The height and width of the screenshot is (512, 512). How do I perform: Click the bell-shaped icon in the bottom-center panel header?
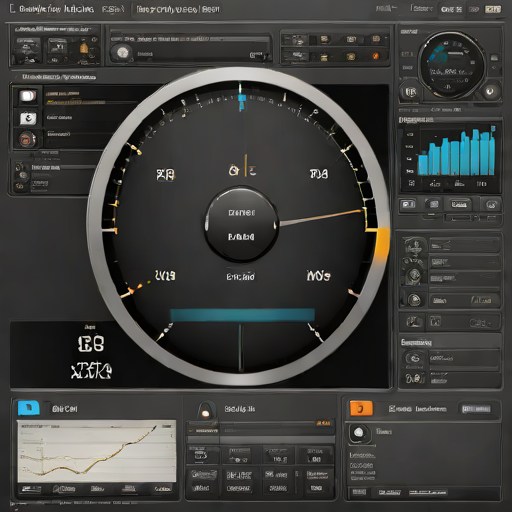click(x=205, y=410)
